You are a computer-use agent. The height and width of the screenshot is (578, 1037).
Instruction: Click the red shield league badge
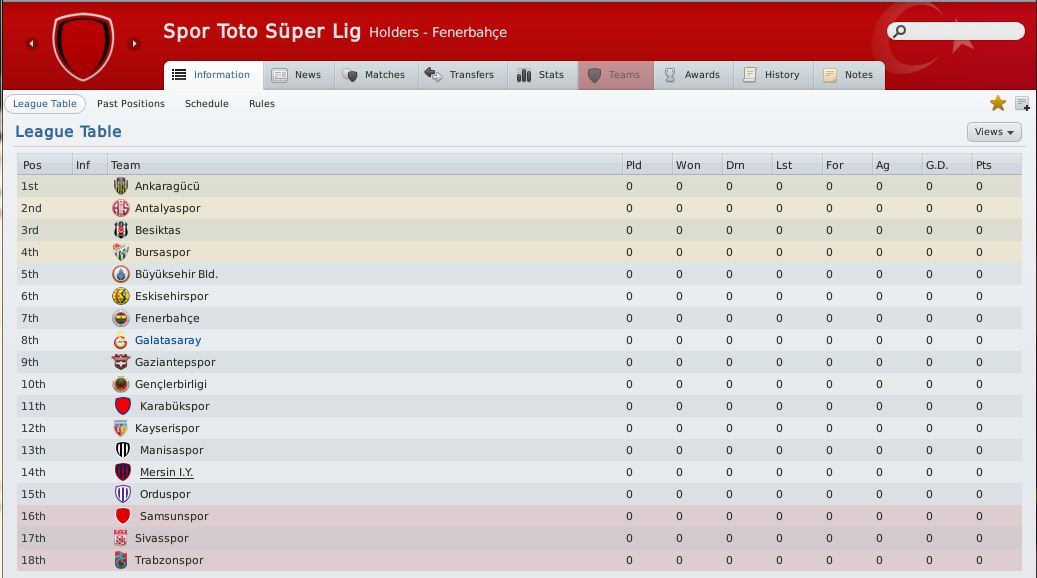(83, 46)
